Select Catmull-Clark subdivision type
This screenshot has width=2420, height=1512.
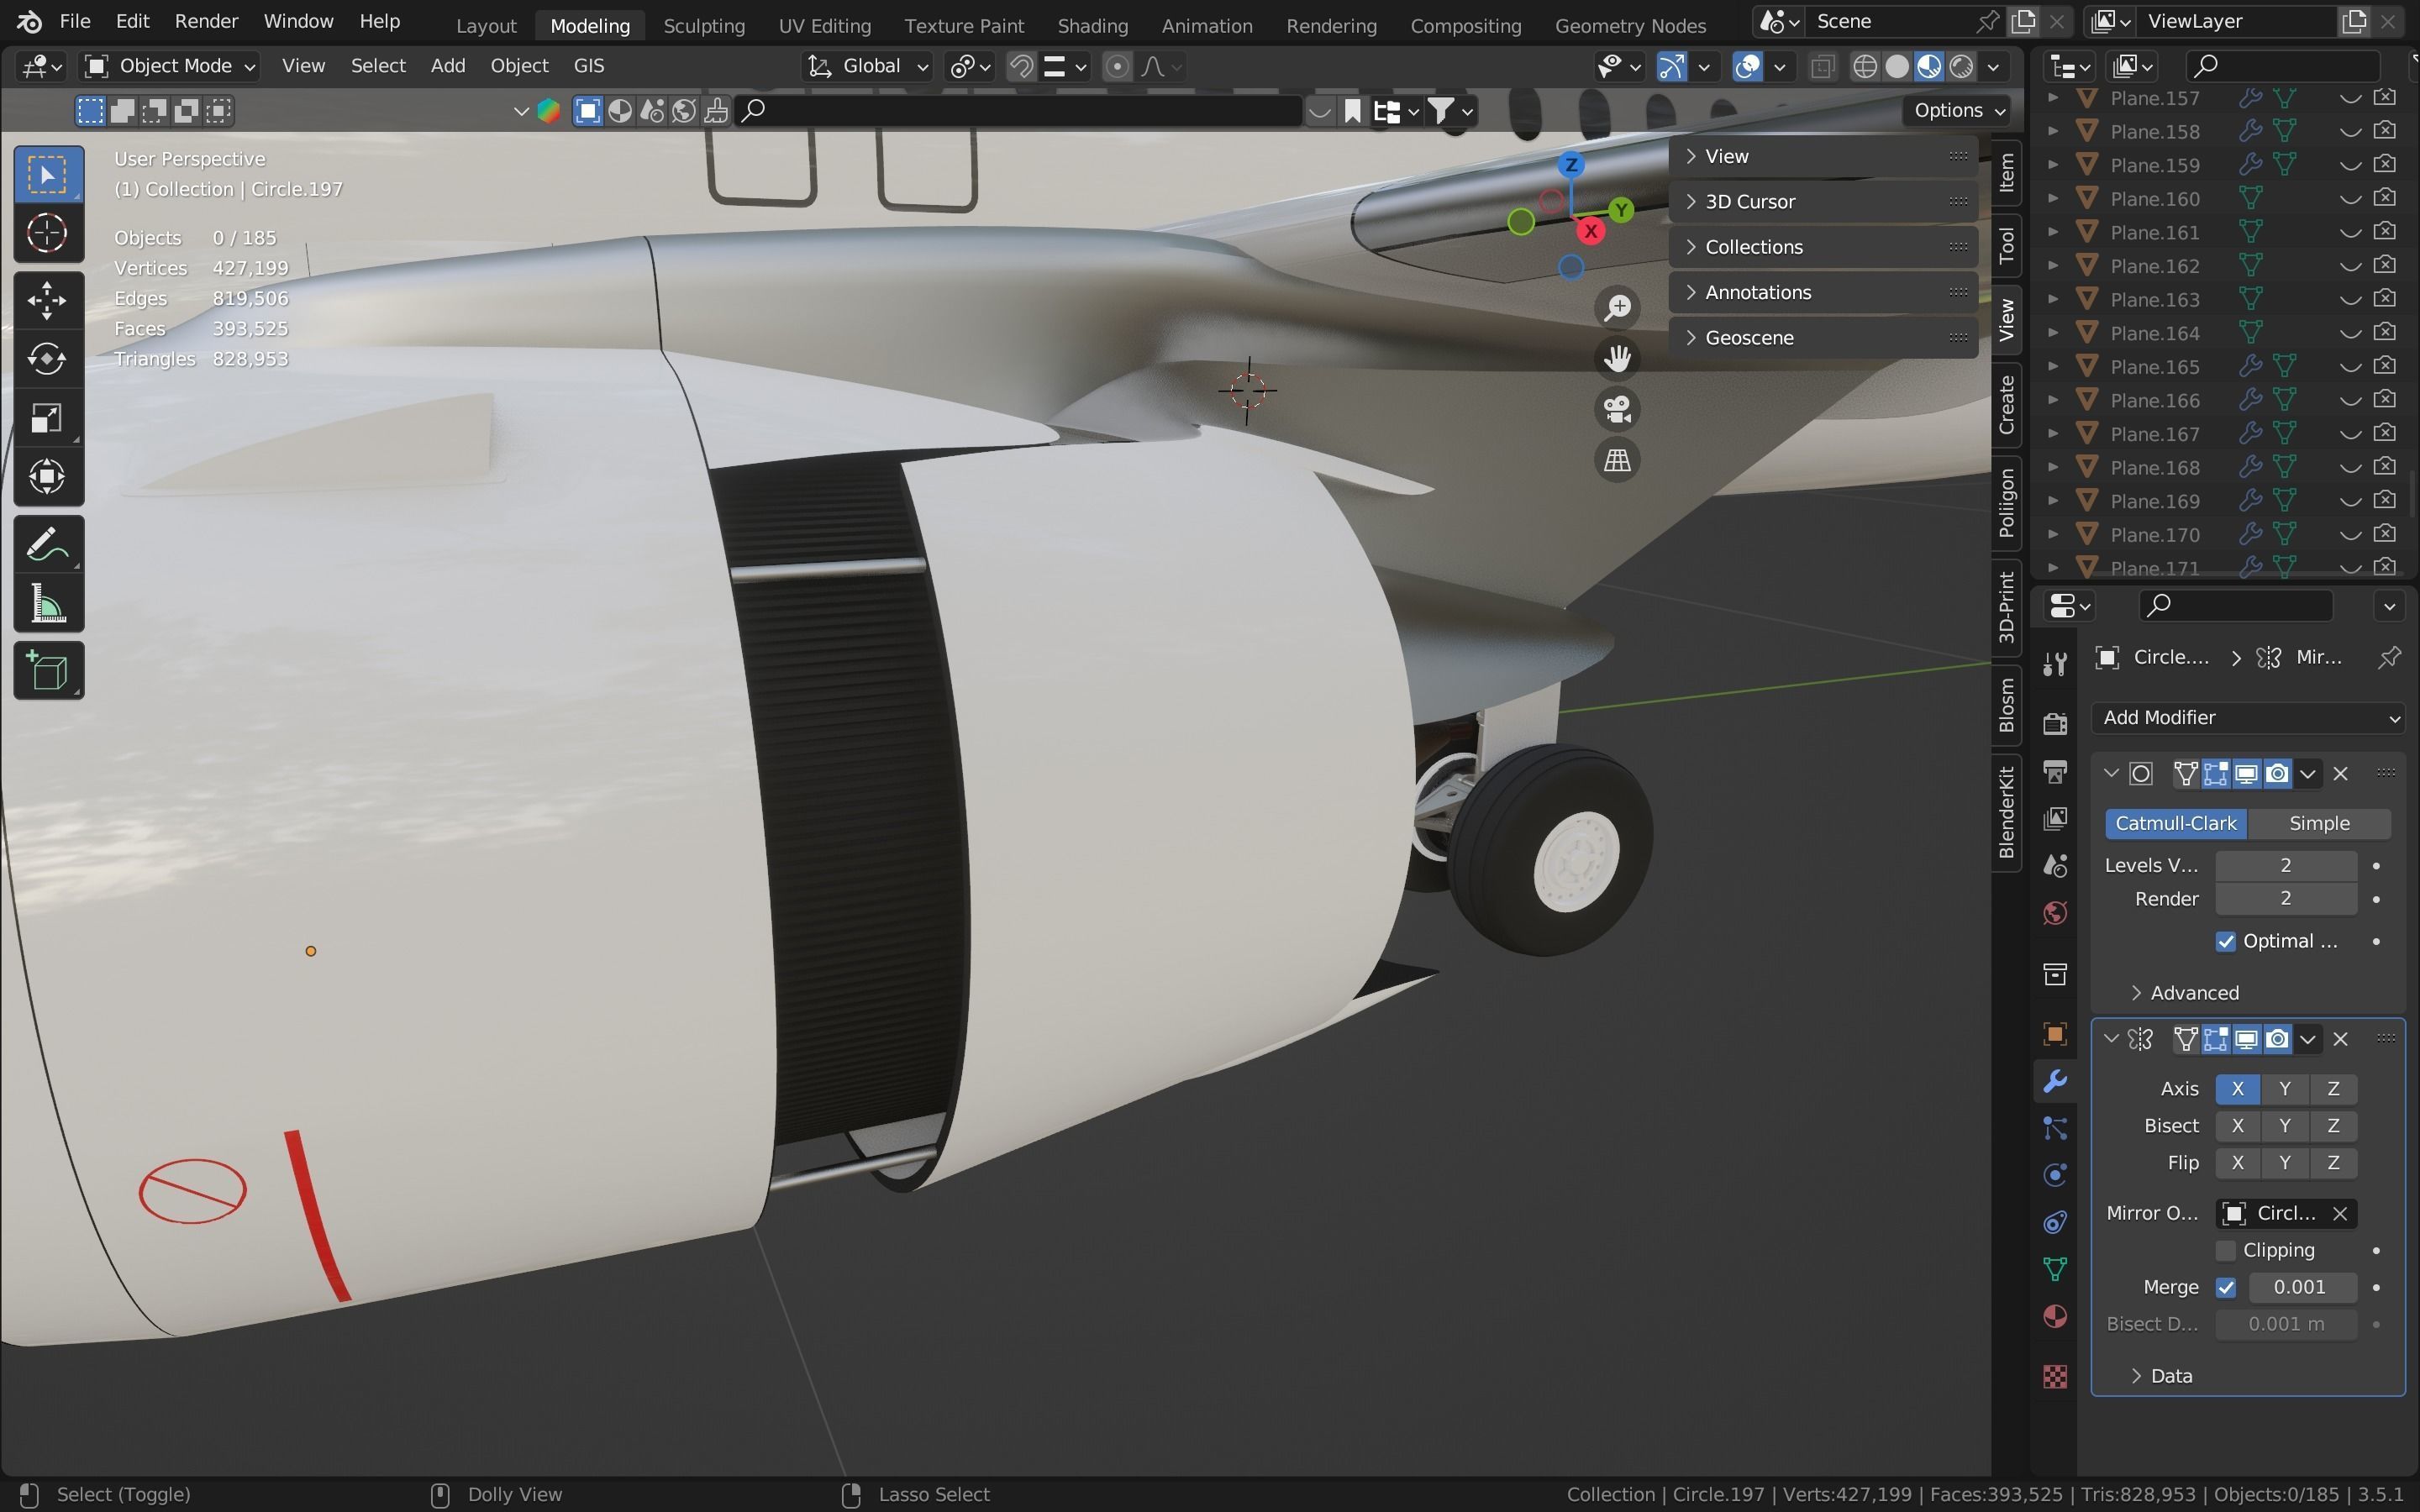(x=2176, y=823)
